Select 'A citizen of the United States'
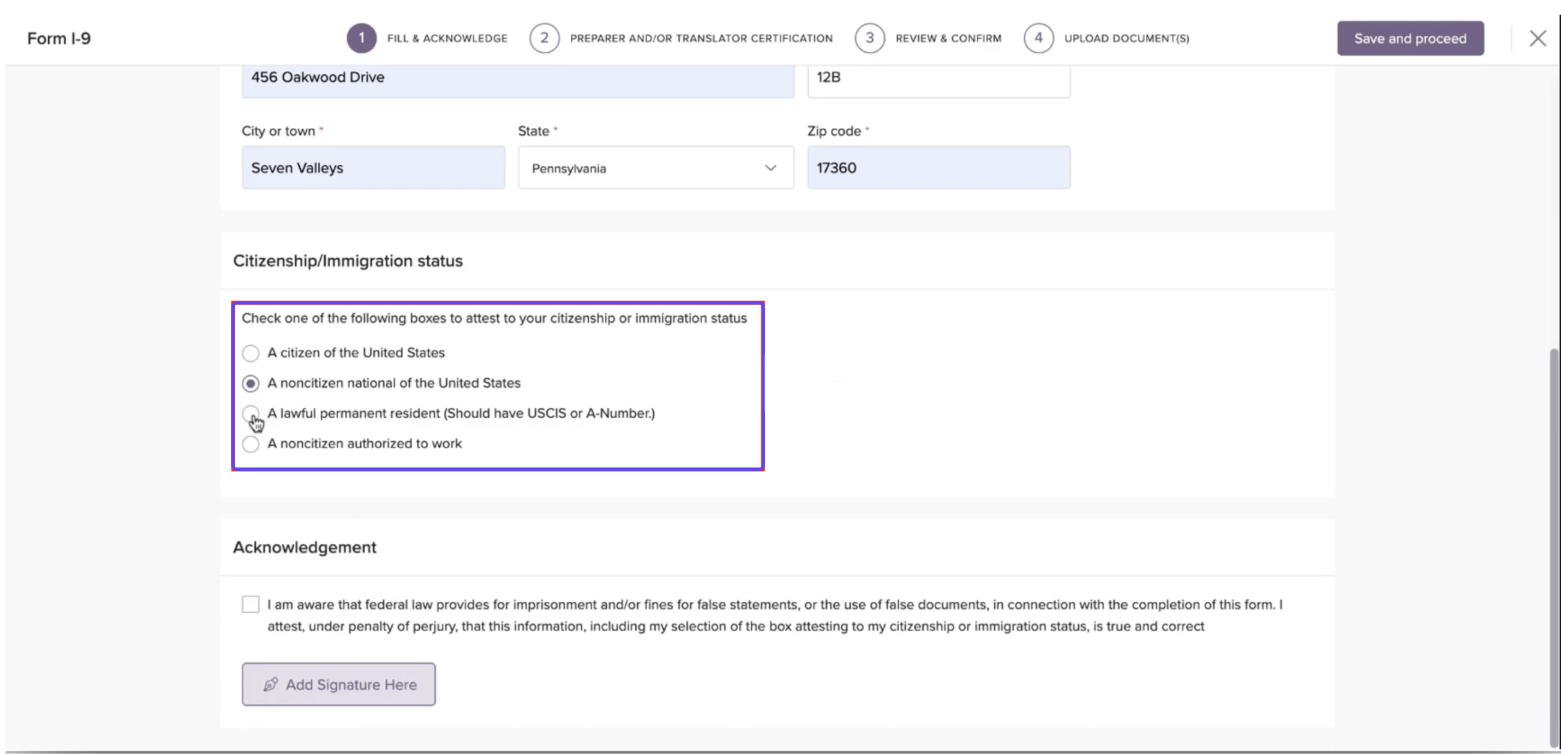 (x=251, y=353)
